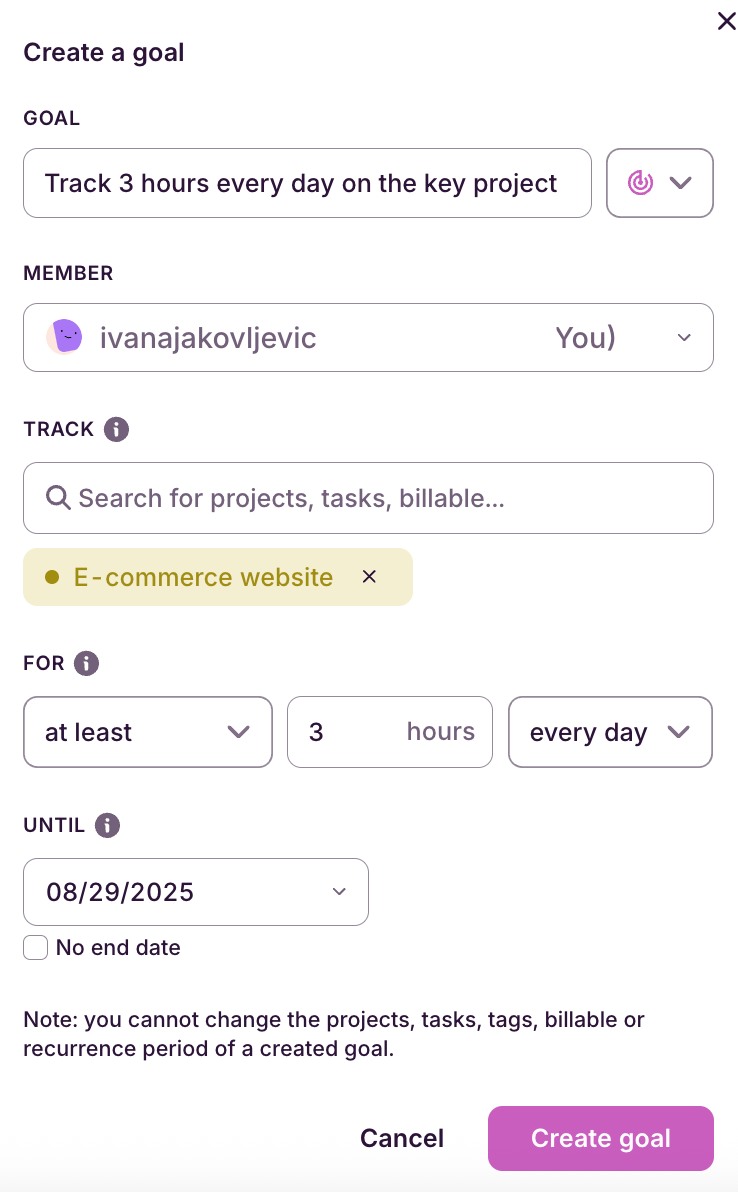The height and width of the screenshot is (1192, 738).
Task: Enable the No end date checkbox
Action: pyautogui.click(x=36, y=948)
